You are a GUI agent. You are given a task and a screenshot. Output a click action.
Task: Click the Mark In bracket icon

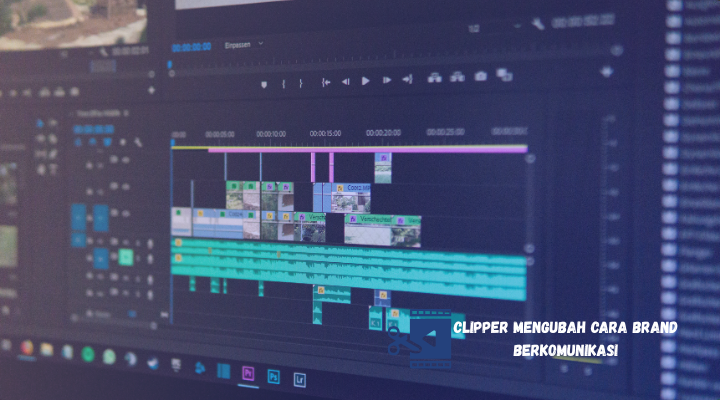(283, 84)
